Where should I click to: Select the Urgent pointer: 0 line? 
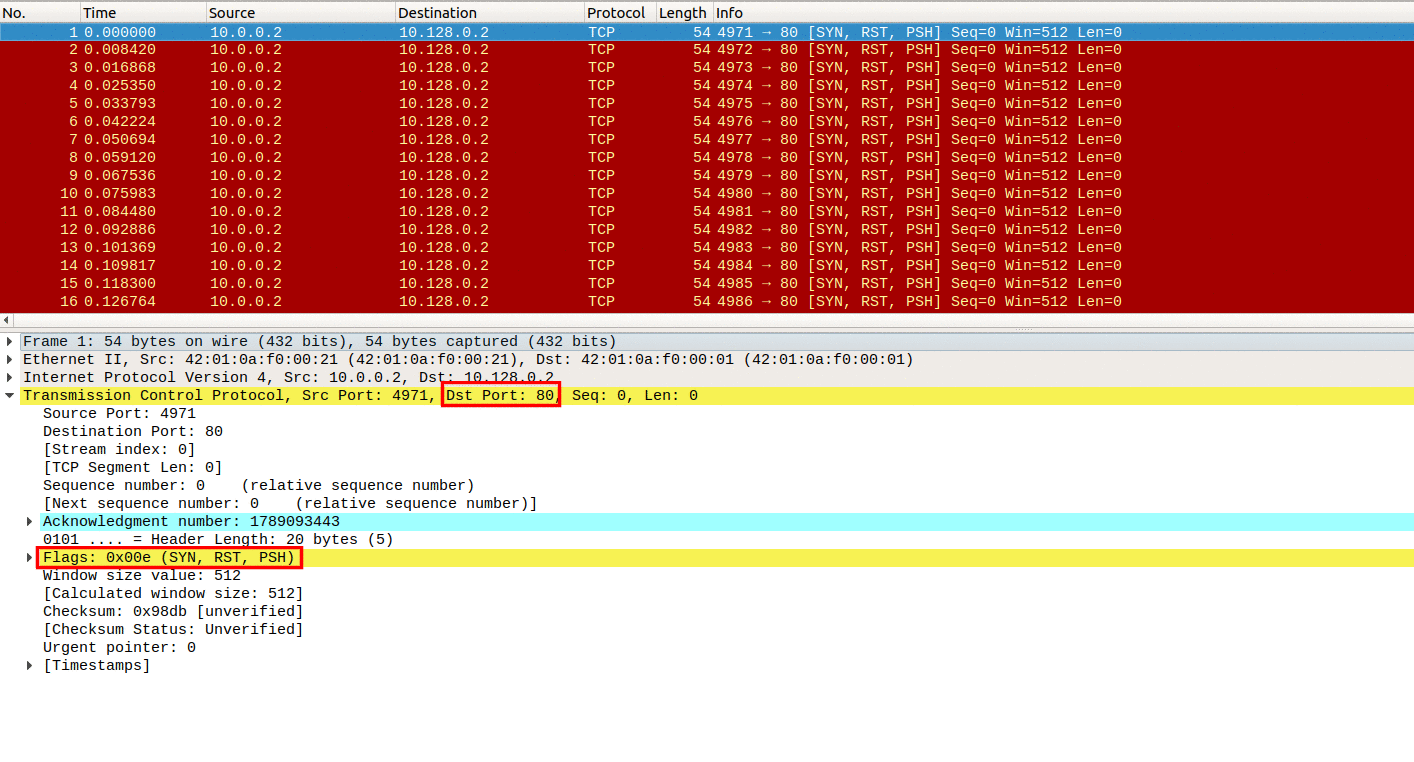pyautogui.click(x=119, y=648)
